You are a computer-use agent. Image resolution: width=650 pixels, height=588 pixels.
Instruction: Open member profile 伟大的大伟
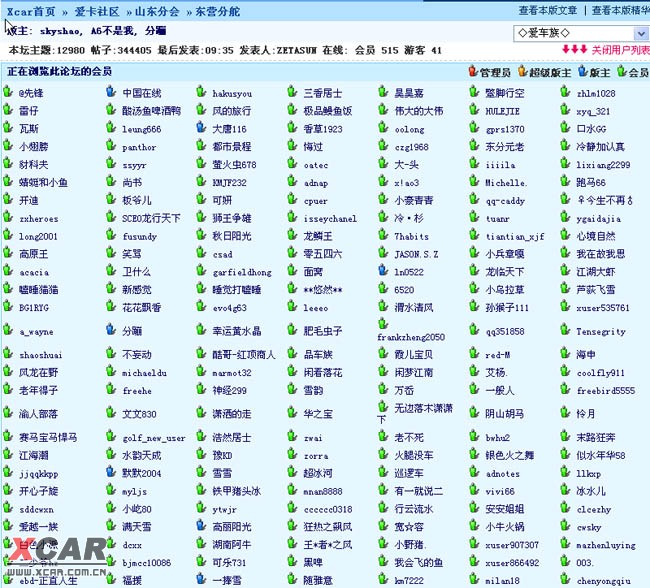(419, 111)
